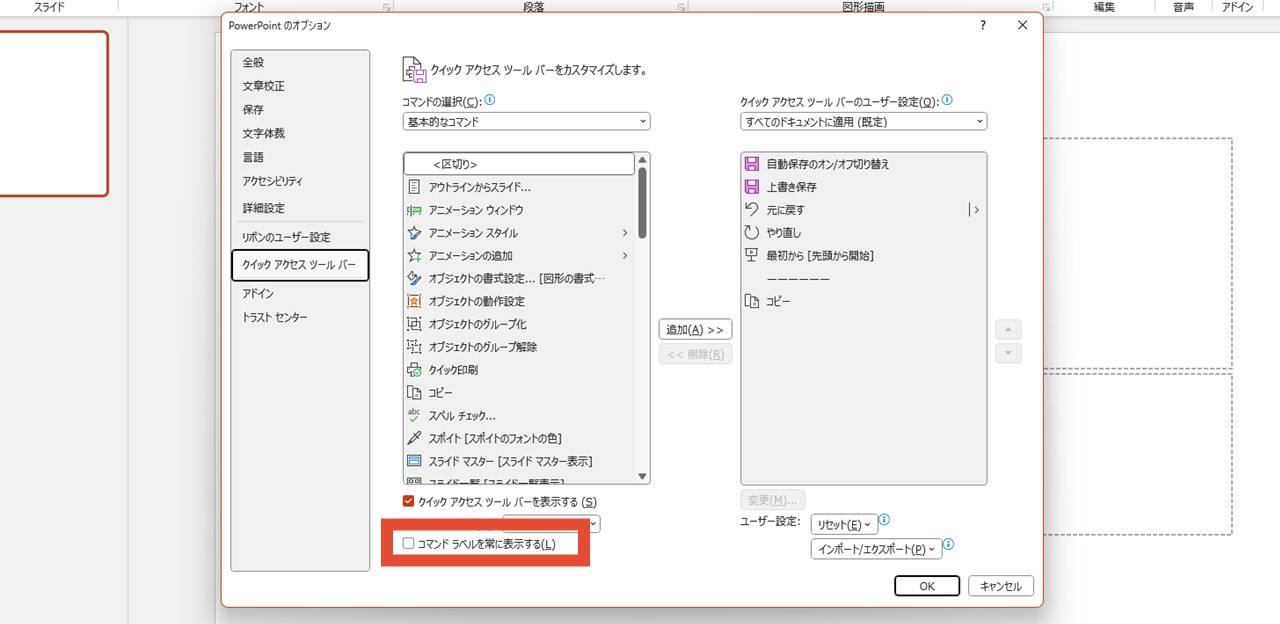This screenshot has width=1280, height=624.
Task: Open the トラスト センター category
Action: pos(300,318)
